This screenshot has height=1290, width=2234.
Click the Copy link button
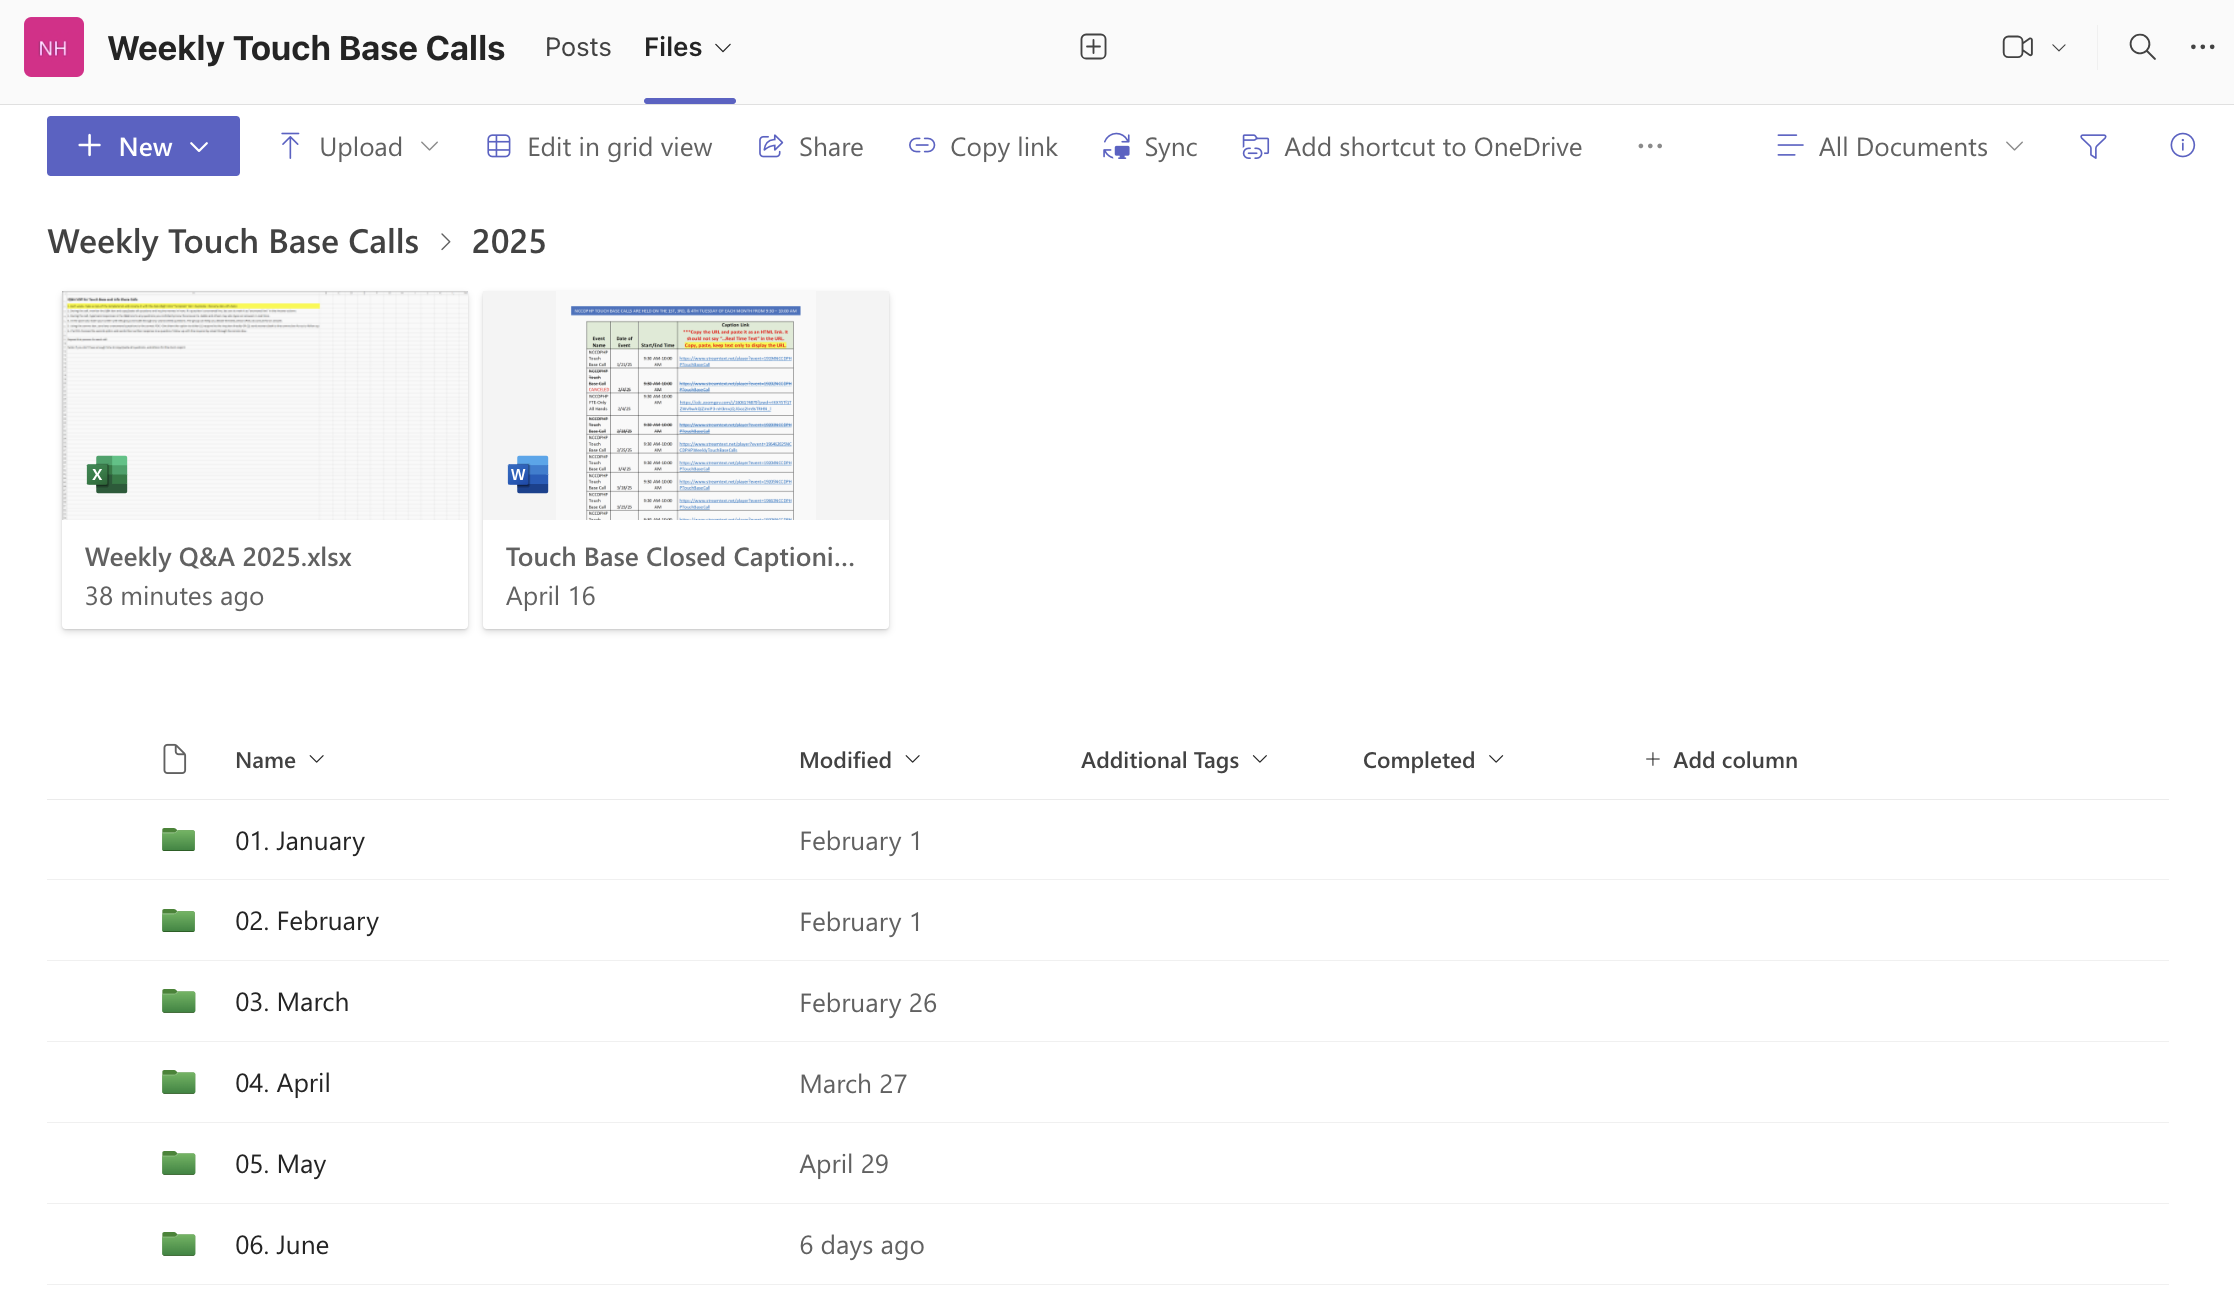pos(982,147)
